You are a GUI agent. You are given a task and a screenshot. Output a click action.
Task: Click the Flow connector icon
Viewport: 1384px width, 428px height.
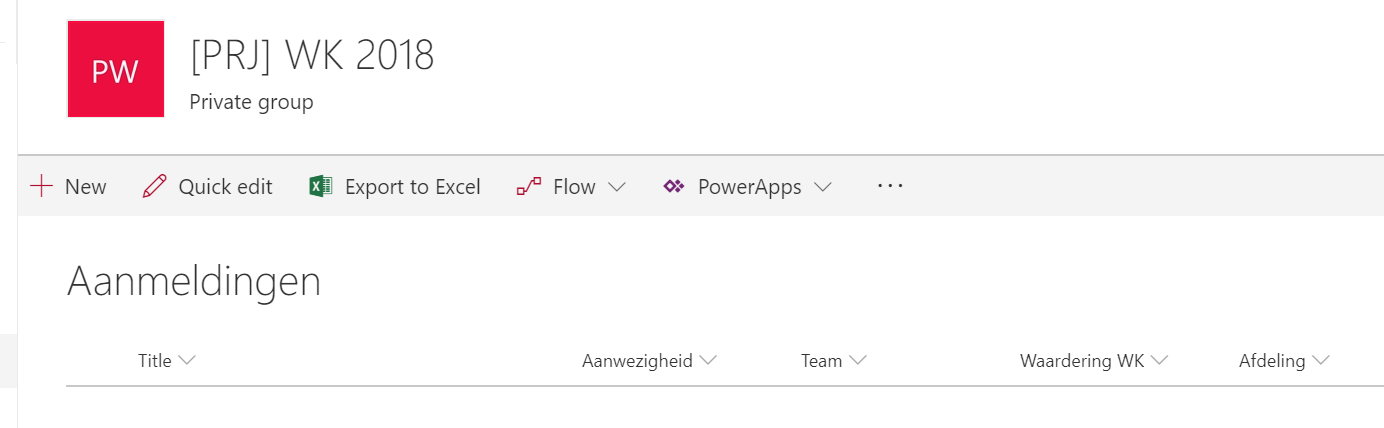tap(528, 186)
